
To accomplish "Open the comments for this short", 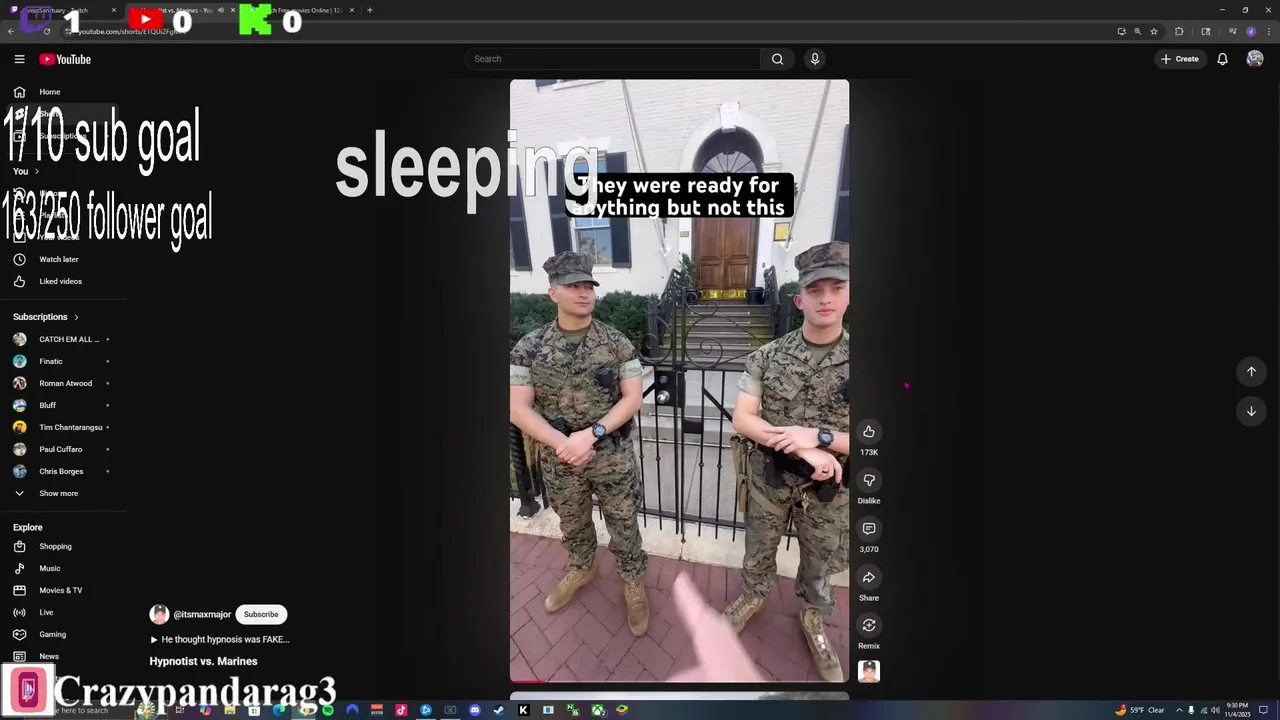I will coord(869,528).
